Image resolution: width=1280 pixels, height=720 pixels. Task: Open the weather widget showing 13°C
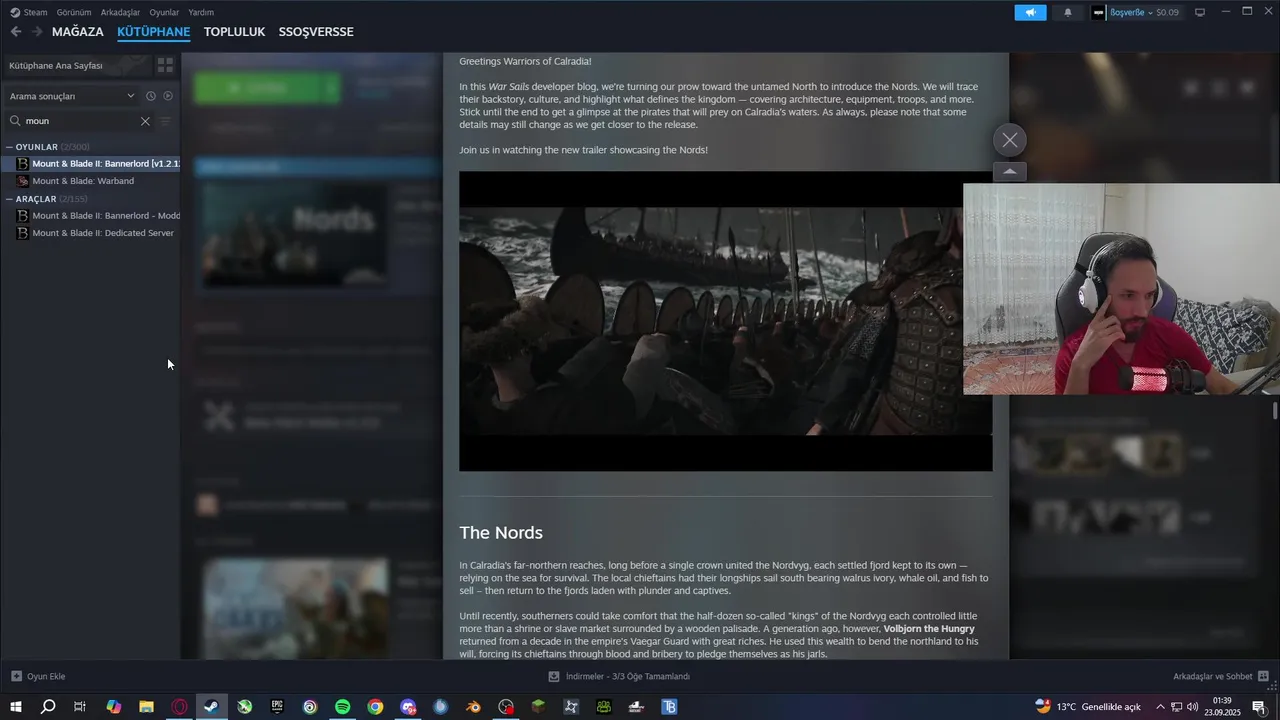[x=1088, y=707]
